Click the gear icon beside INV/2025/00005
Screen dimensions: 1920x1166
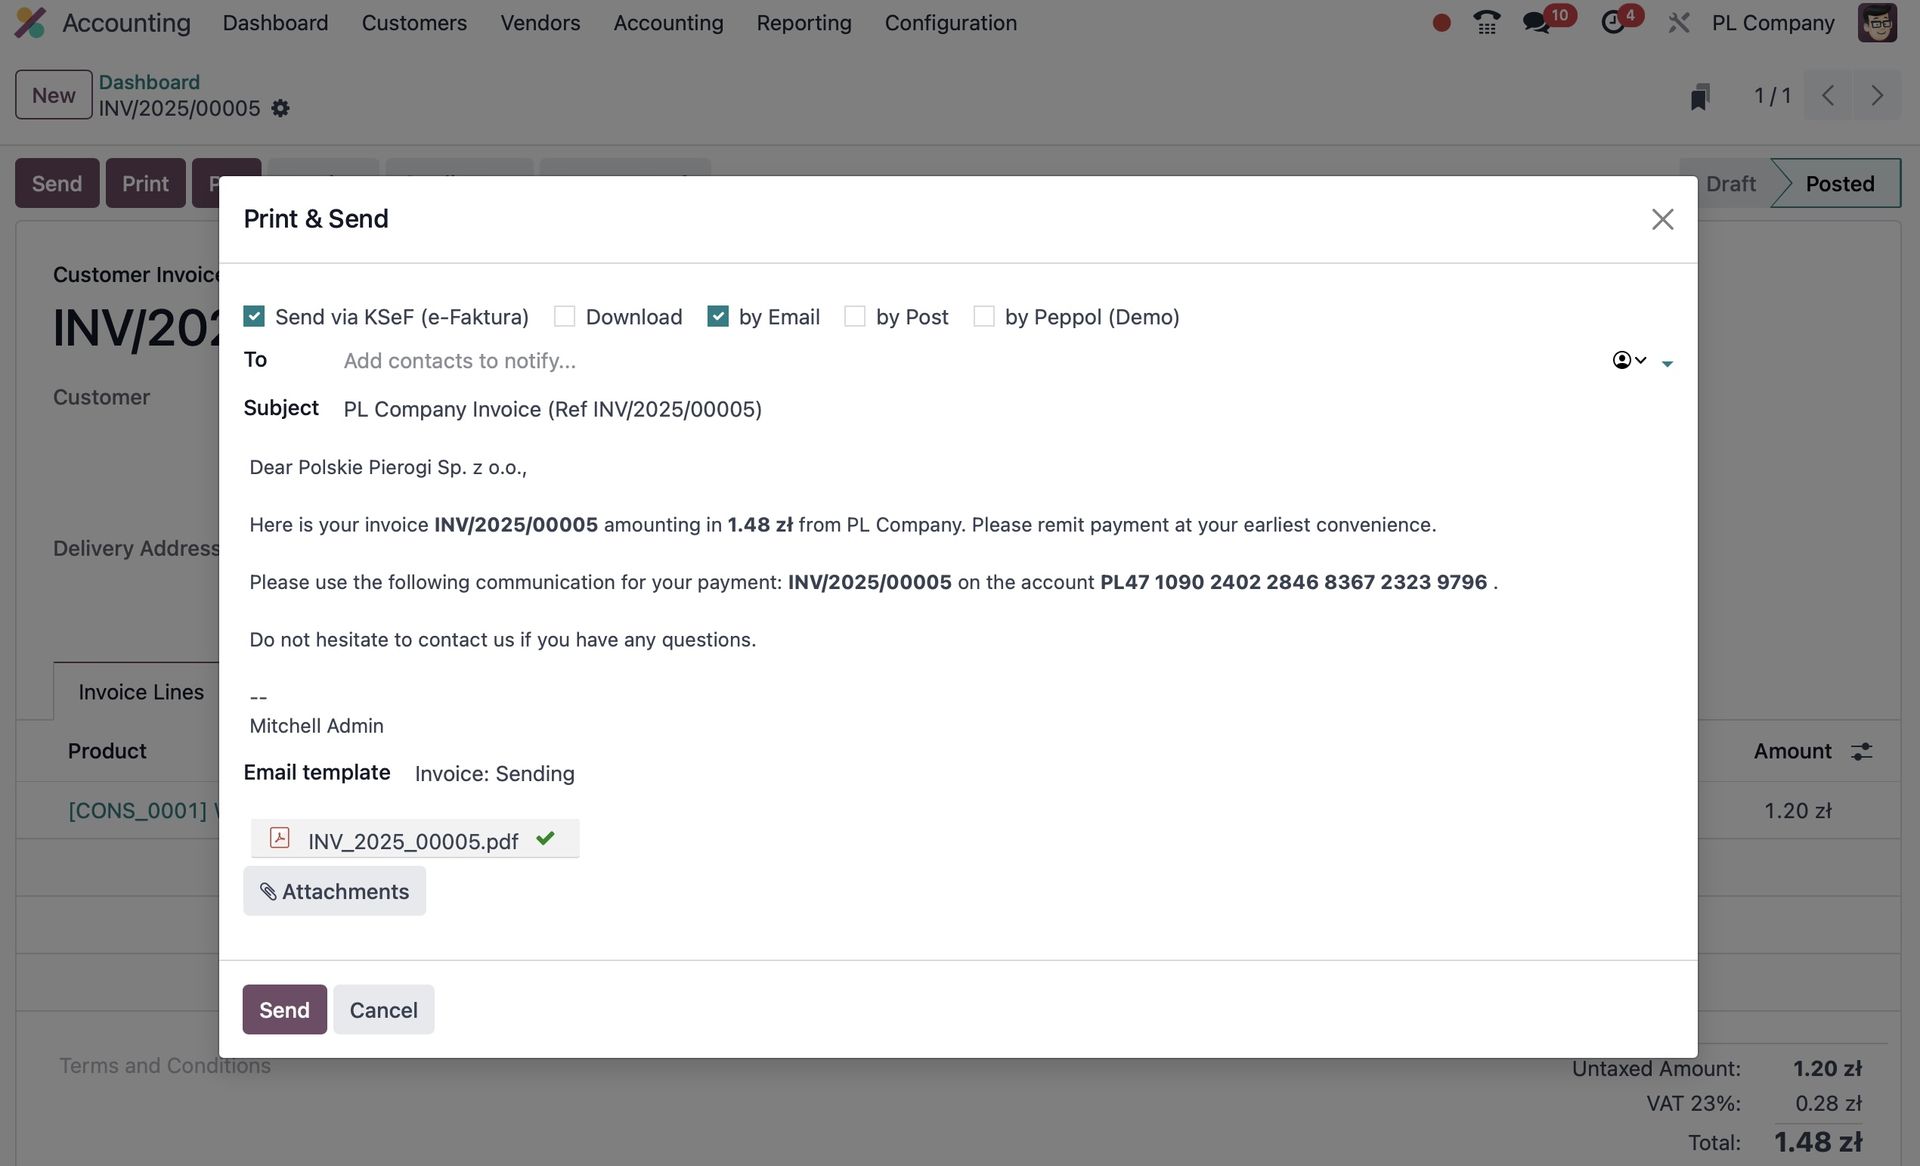tap(281, 108)
